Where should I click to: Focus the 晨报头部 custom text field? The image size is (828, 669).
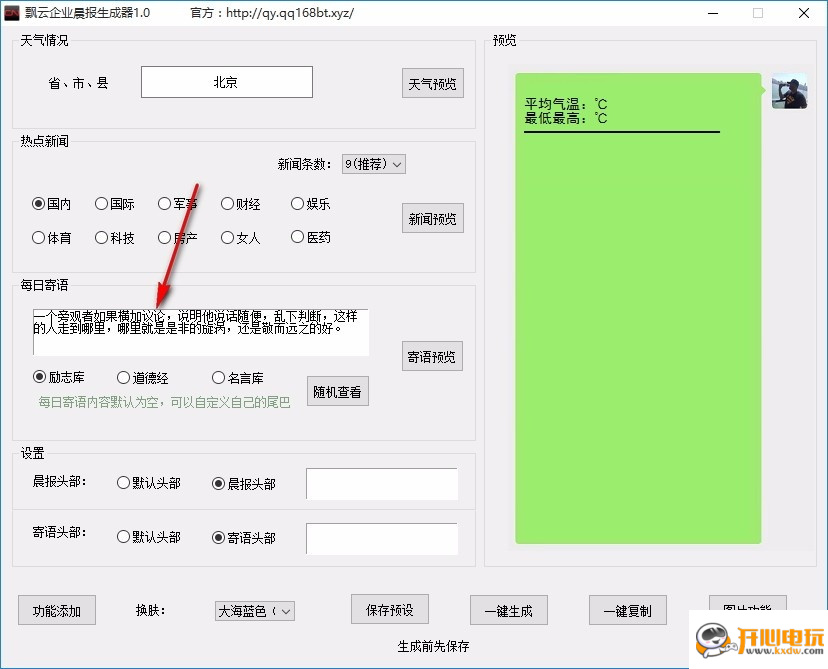pyautogui.click(x=382, y=484)
